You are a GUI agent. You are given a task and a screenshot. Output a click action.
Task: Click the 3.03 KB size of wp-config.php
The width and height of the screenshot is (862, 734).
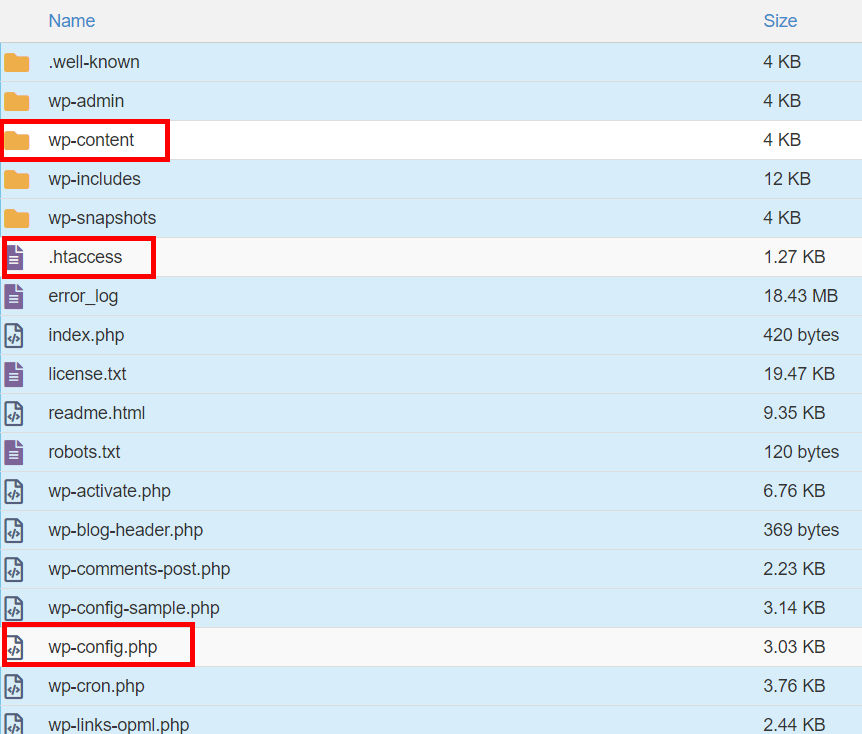pos(794,647)
